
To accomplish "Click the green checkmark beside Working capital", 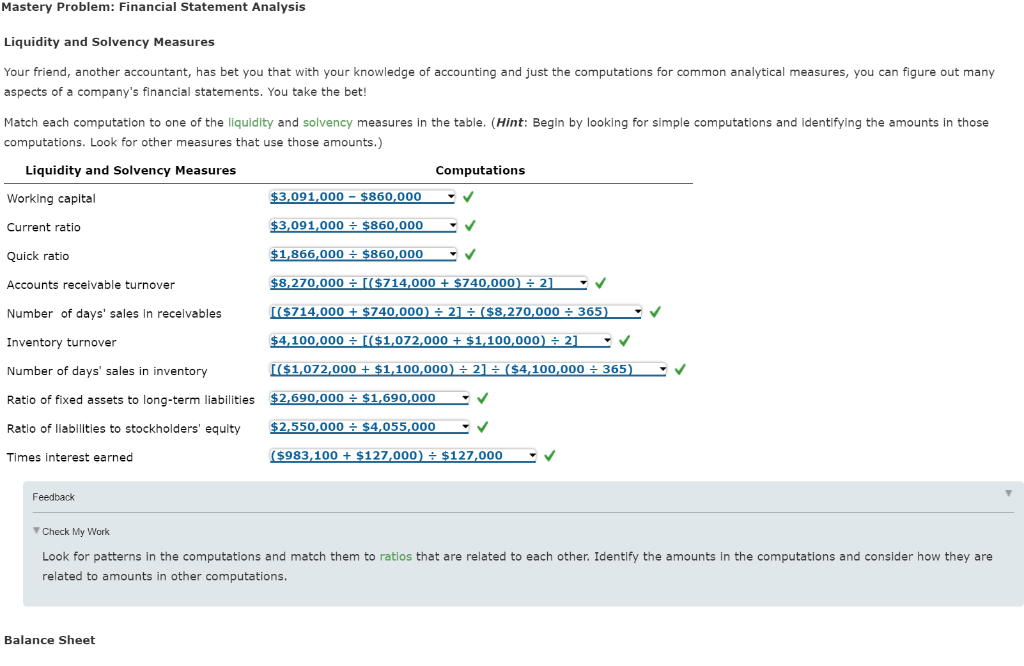I will 468,196.
